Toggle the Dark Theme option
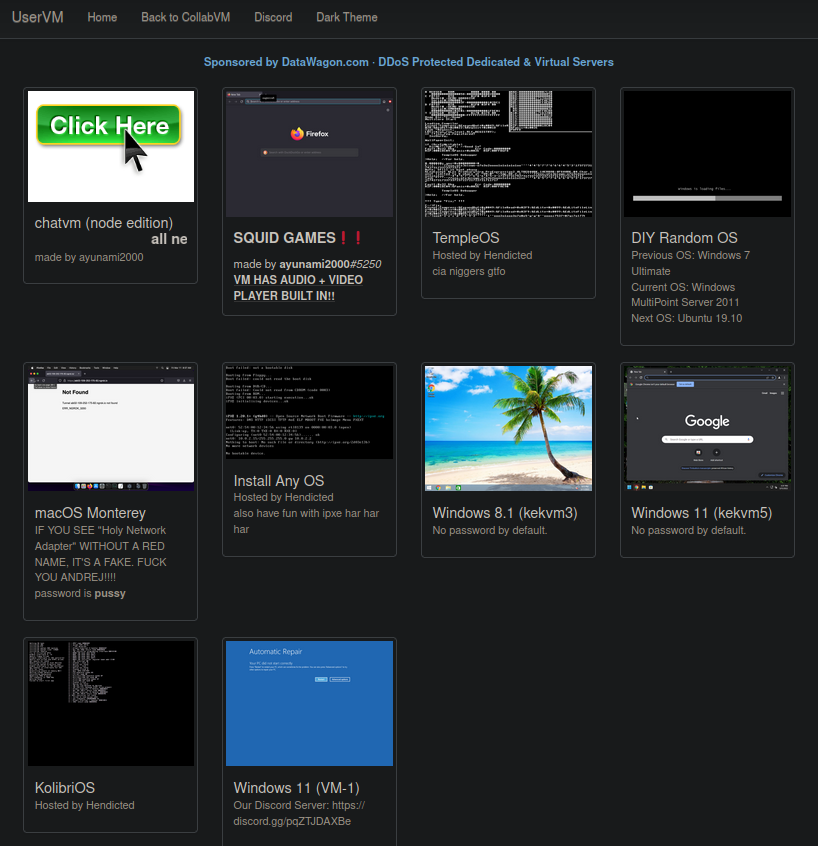The image size is (818, 846). pos(347,17)
